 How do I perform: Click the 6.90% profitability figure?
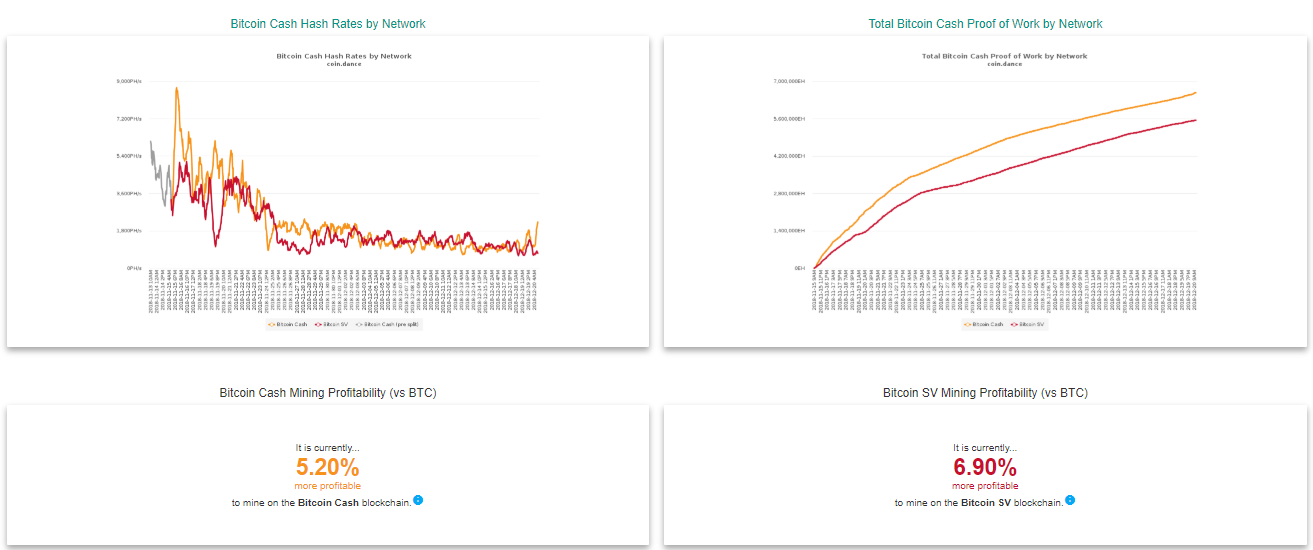pos(985,467)
